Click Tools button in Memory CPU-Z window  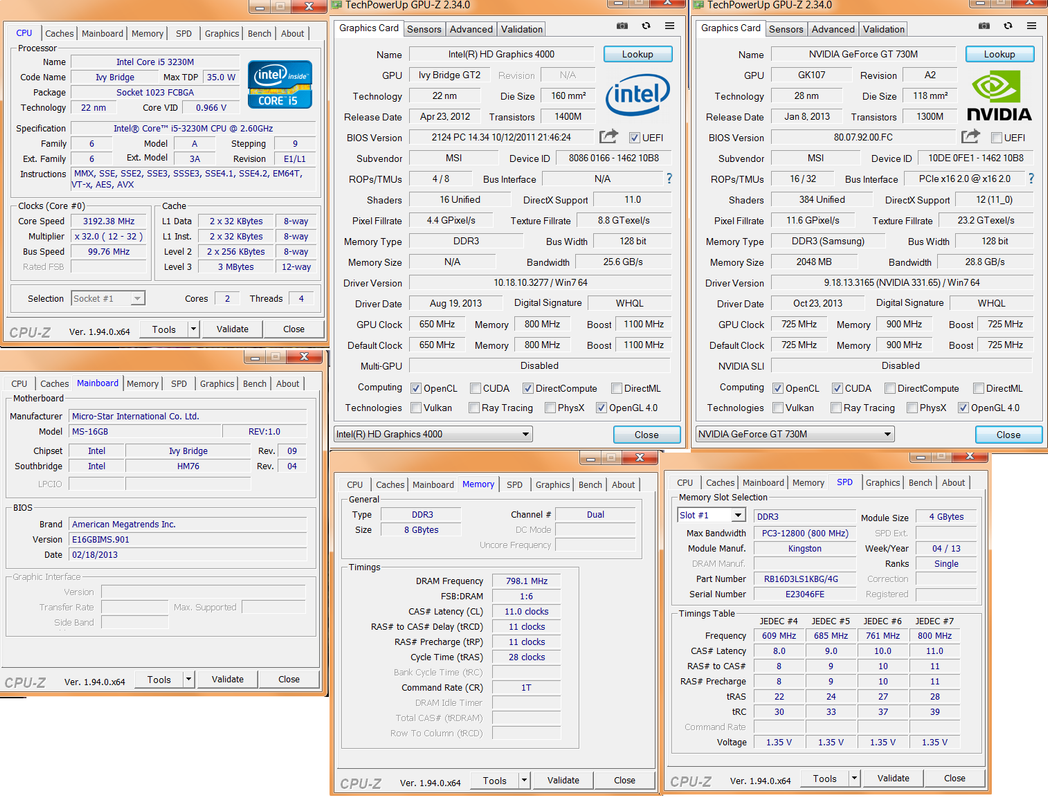[495, 780]
